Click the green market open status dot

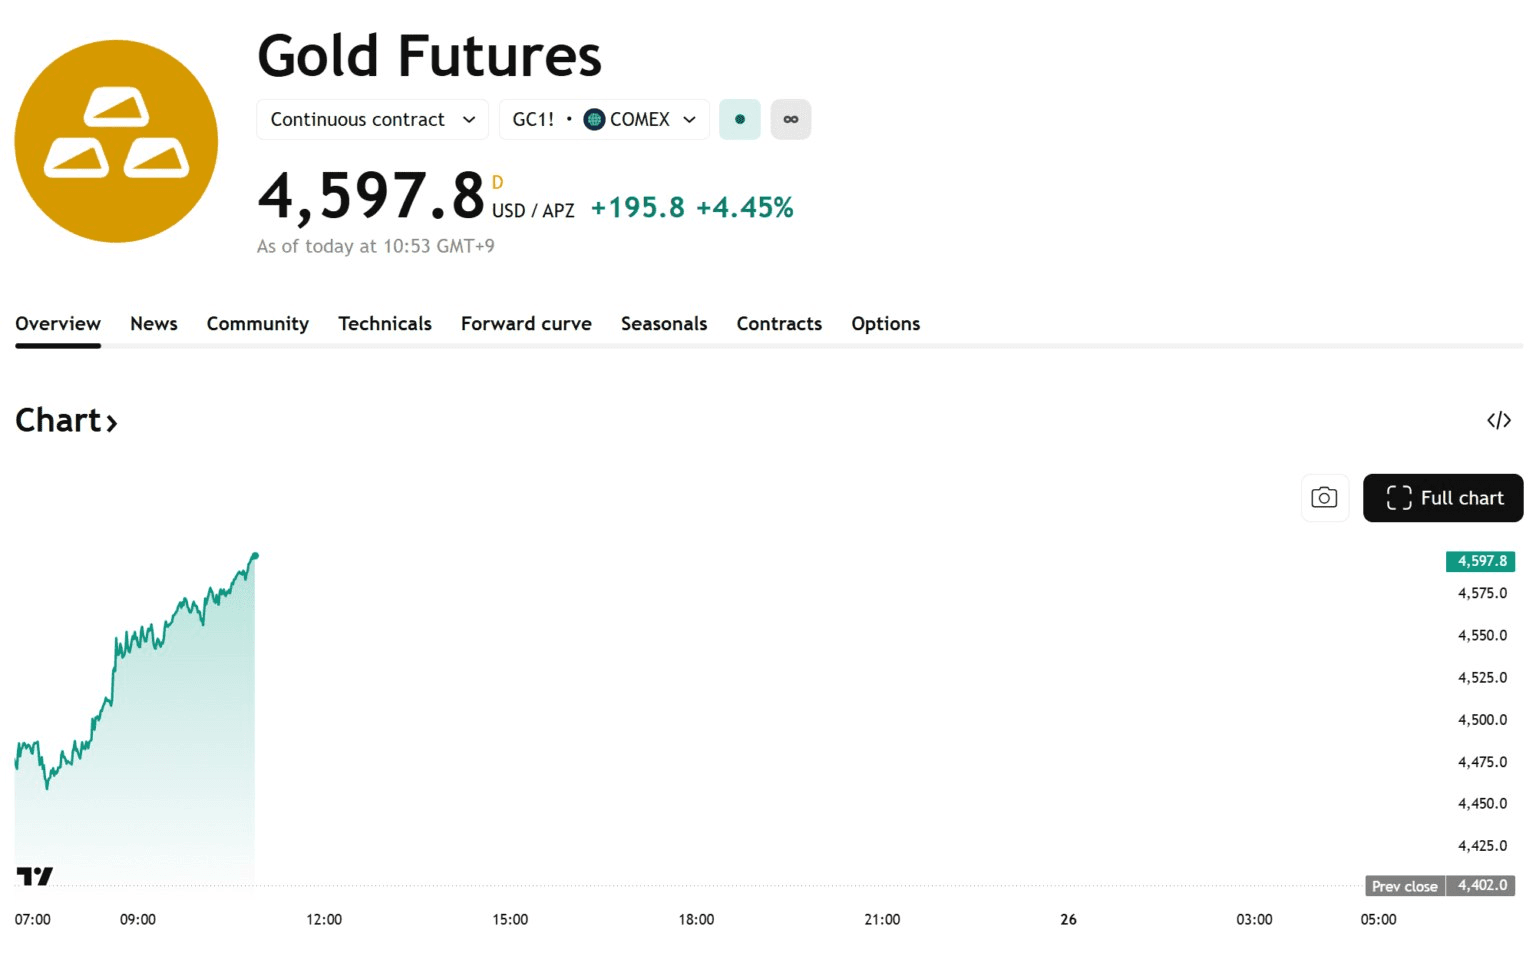(739, 119)
